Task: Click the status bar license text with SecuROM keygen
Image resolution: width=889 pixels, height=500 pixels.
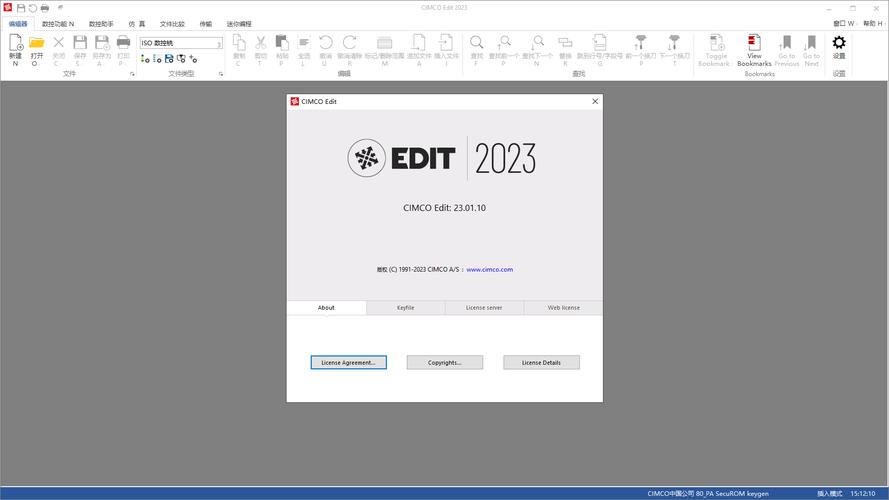Action: (708, 494)
